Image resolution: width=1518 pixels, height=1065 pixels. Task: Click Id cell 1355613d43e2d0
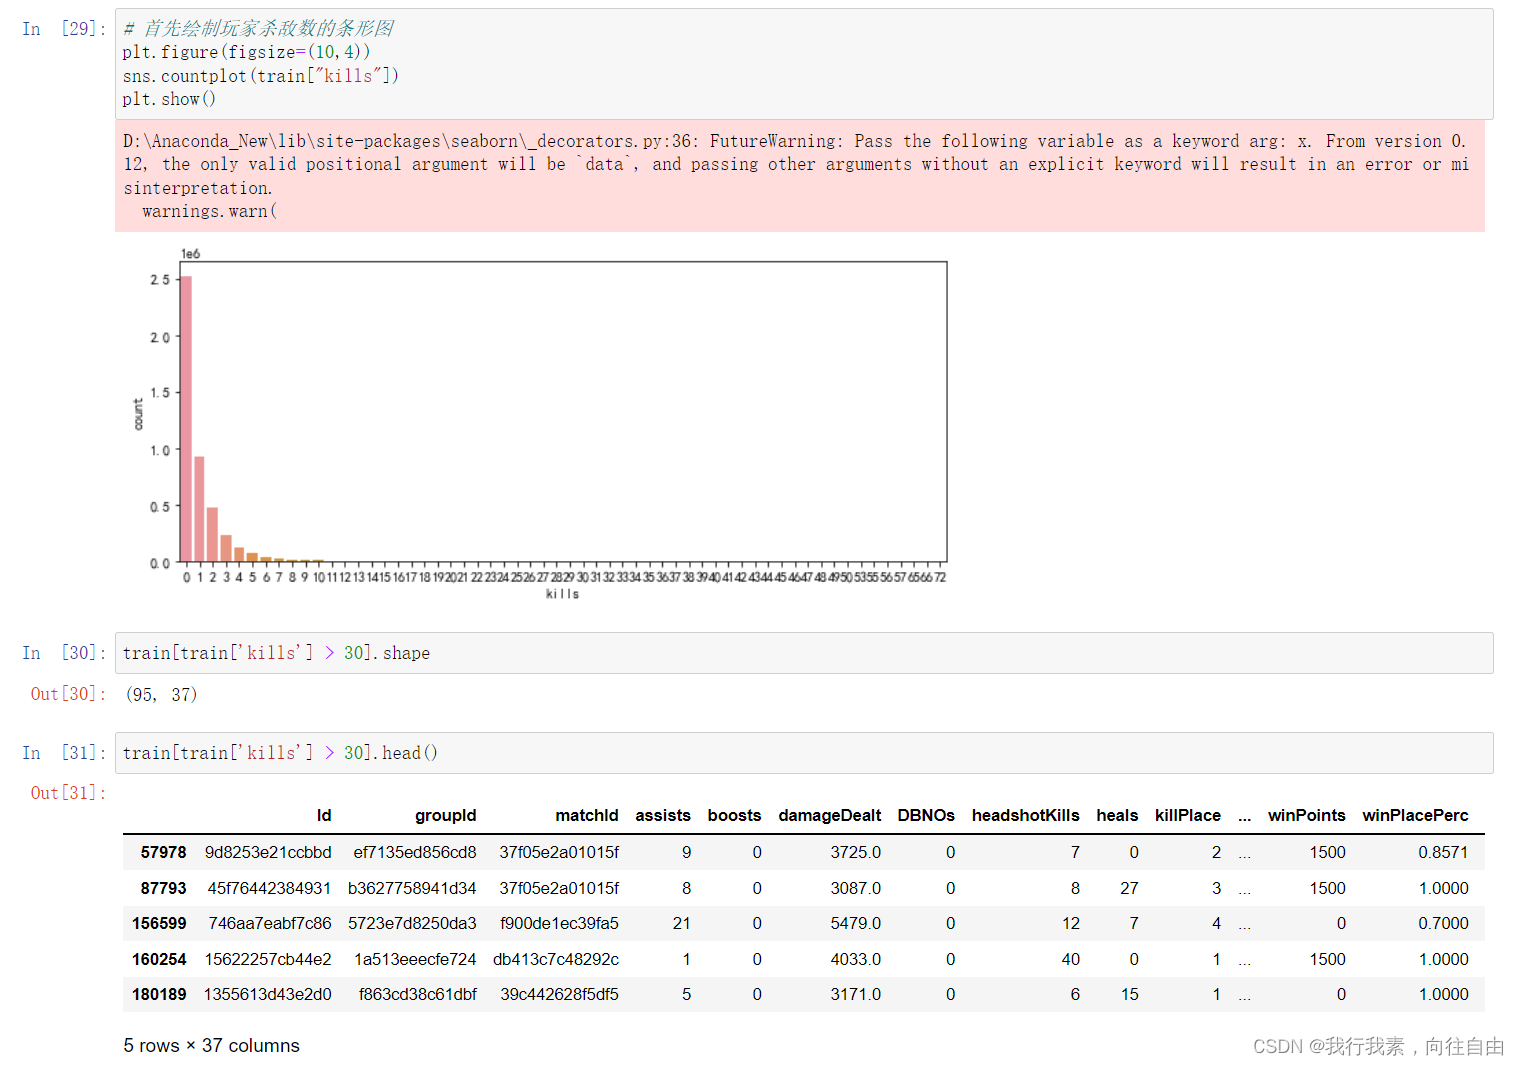[268, 995]
